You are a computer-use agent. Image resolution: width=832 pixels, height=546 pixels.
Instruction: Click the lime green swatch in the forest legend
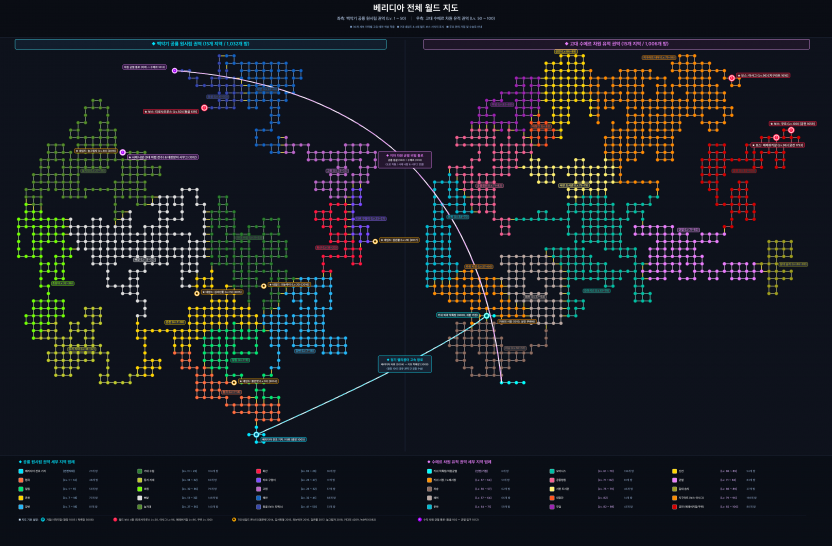pos(140,489)
